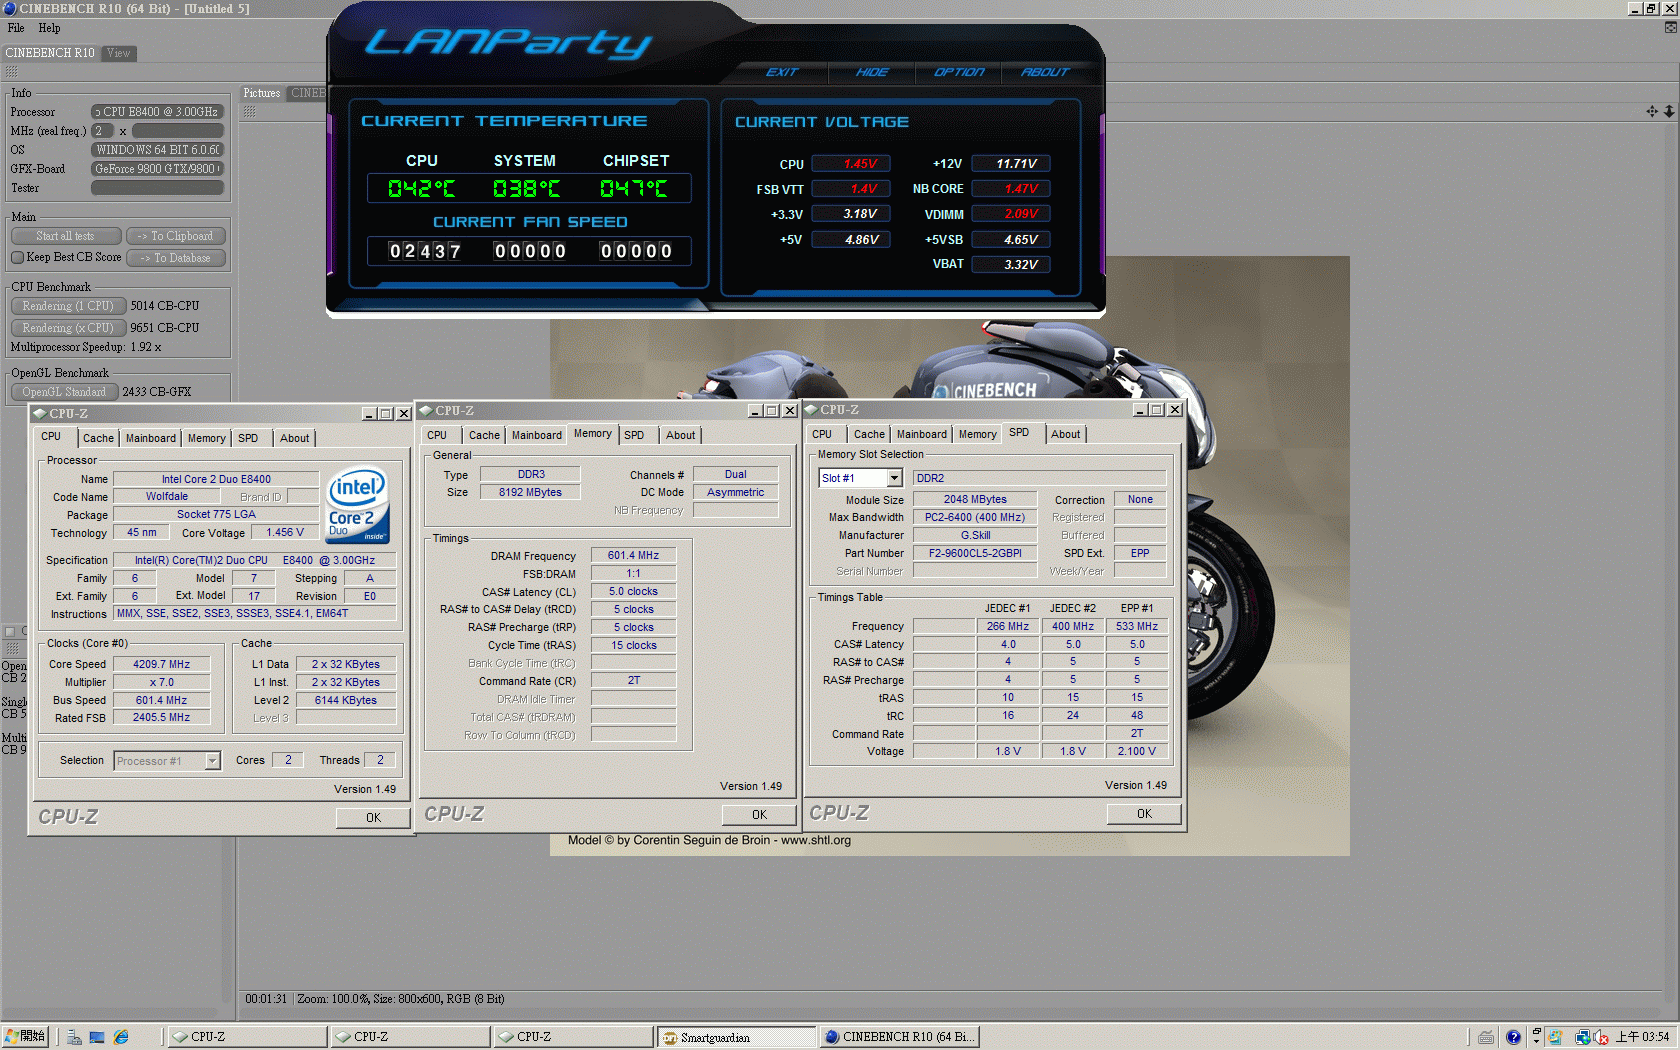The height and width of the screenshot is (1050, 1680).
Task: Click the DRAM Frequency value 601.4 MHz
Action: point(633,556)
